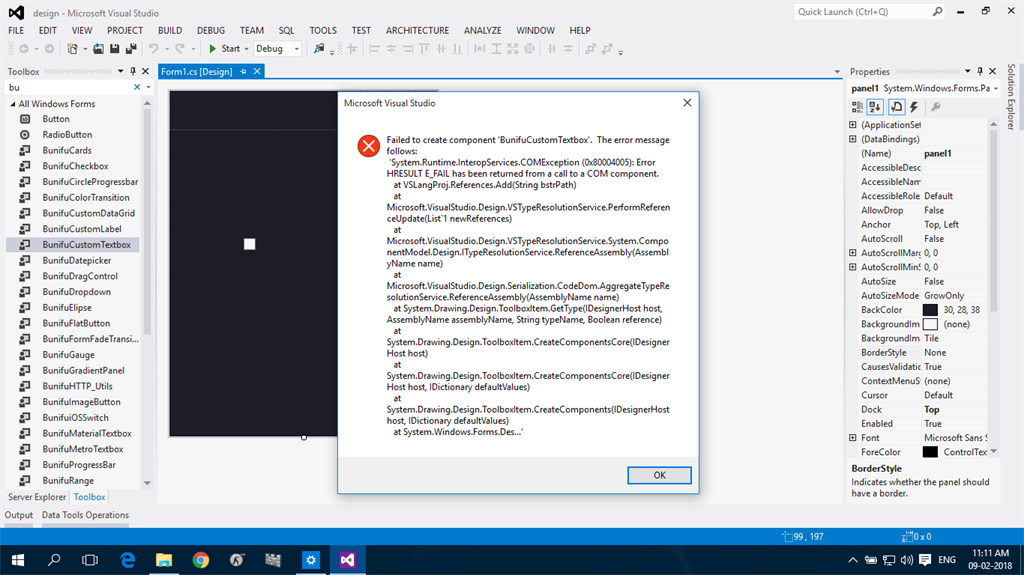Click the Save All toolbar icon
The image size is (1024, 575).
click(131, 49)
